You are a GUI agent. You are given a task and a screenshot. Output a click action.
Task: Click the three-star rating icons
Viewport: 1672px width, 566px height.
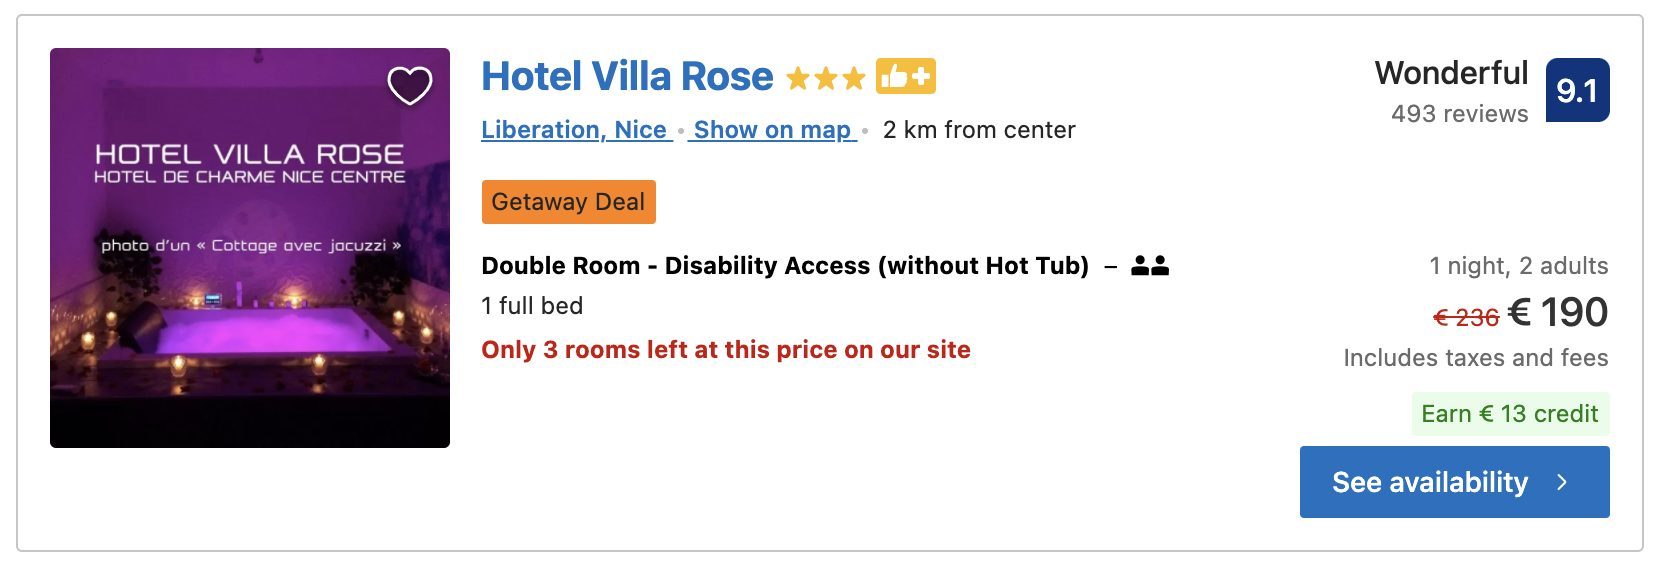(825, 78)
